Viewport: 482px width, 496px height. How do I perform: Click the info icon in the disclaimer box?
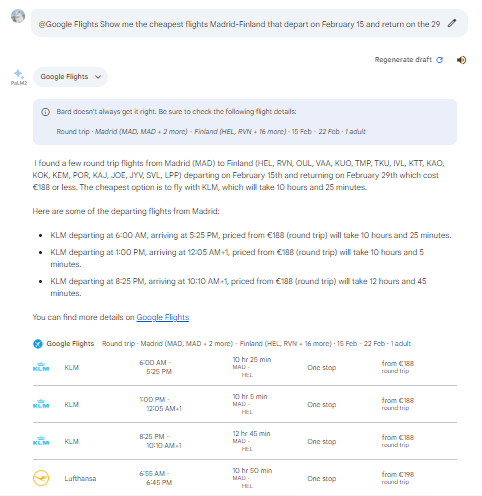[45, 112]
